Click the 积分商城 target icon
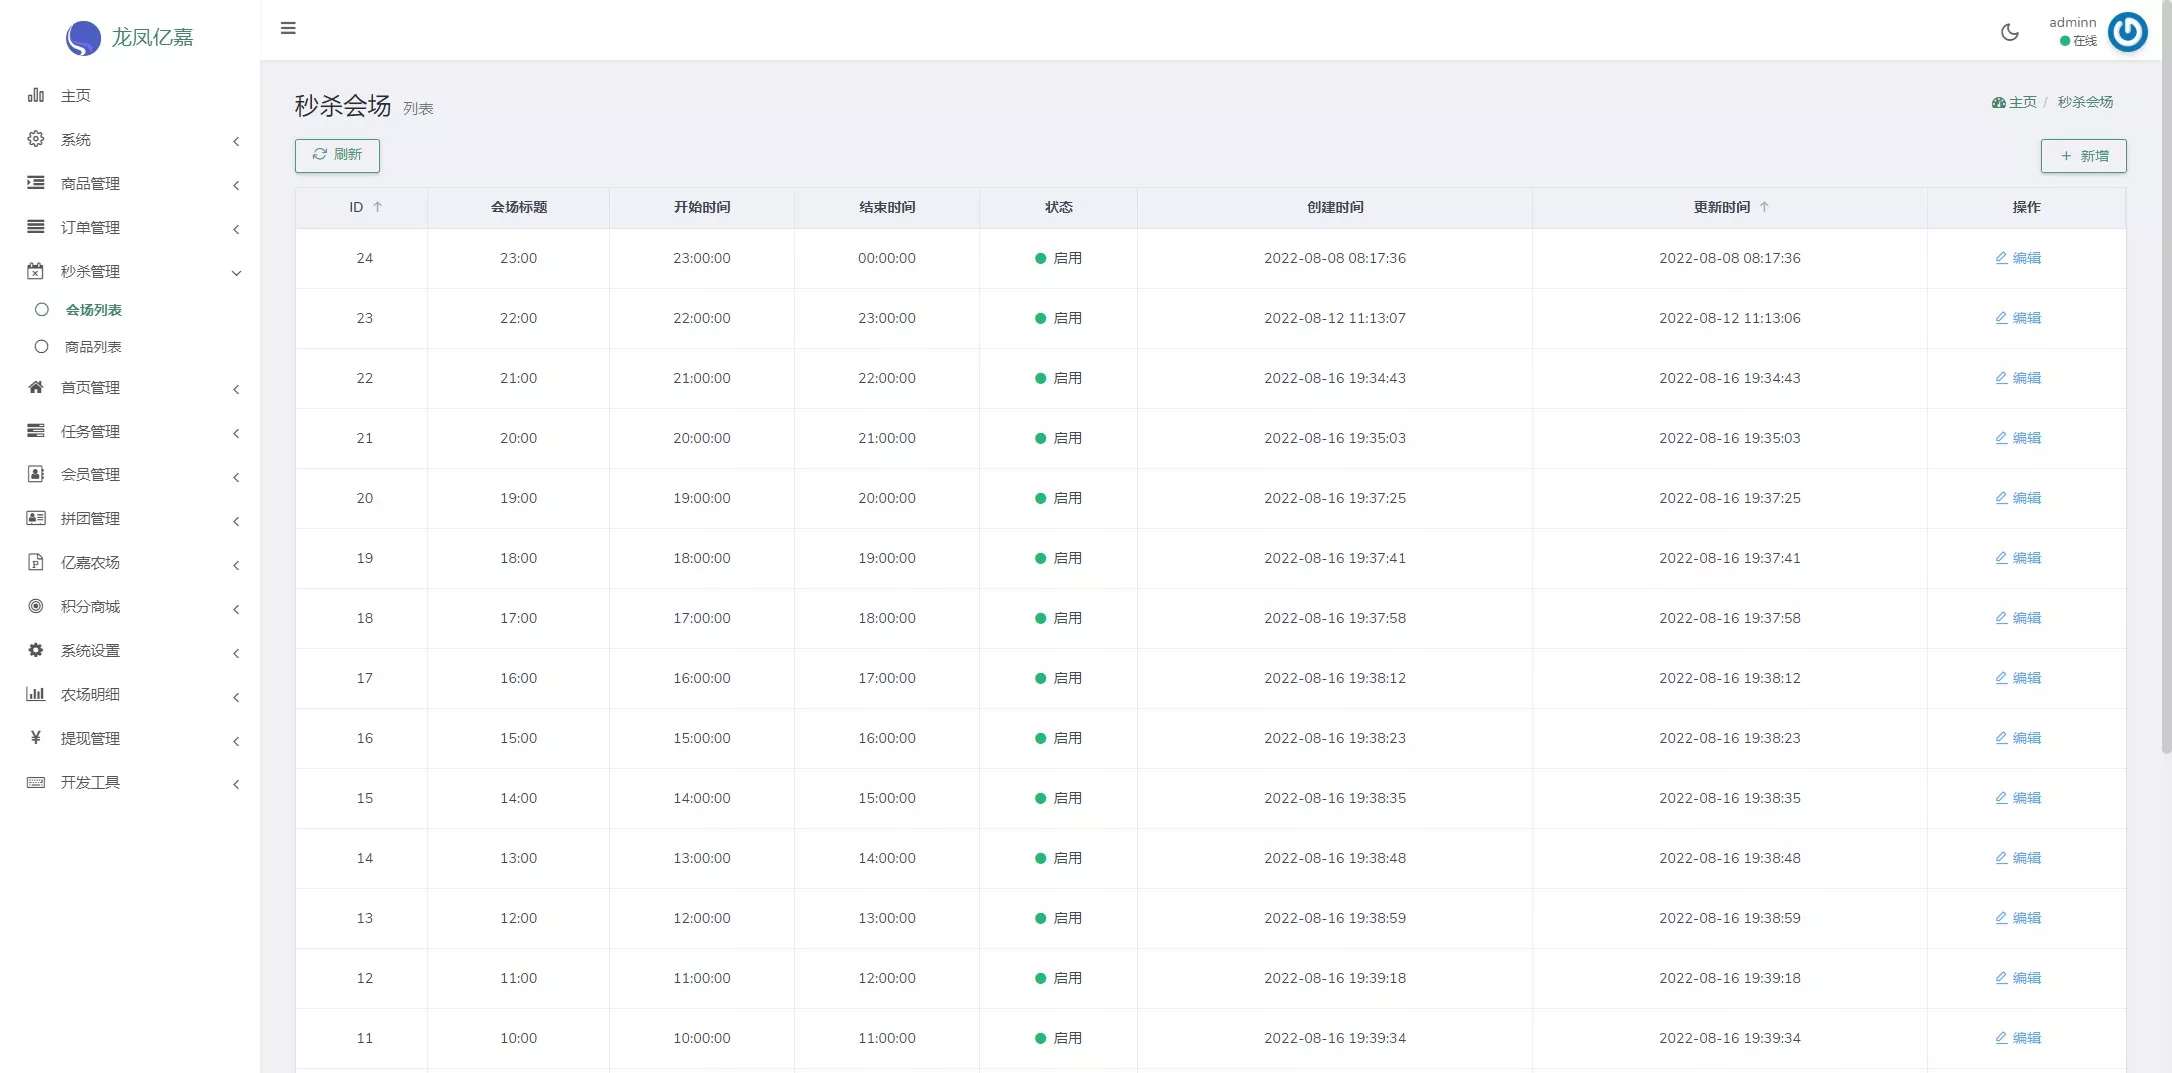 pos(36,606)
